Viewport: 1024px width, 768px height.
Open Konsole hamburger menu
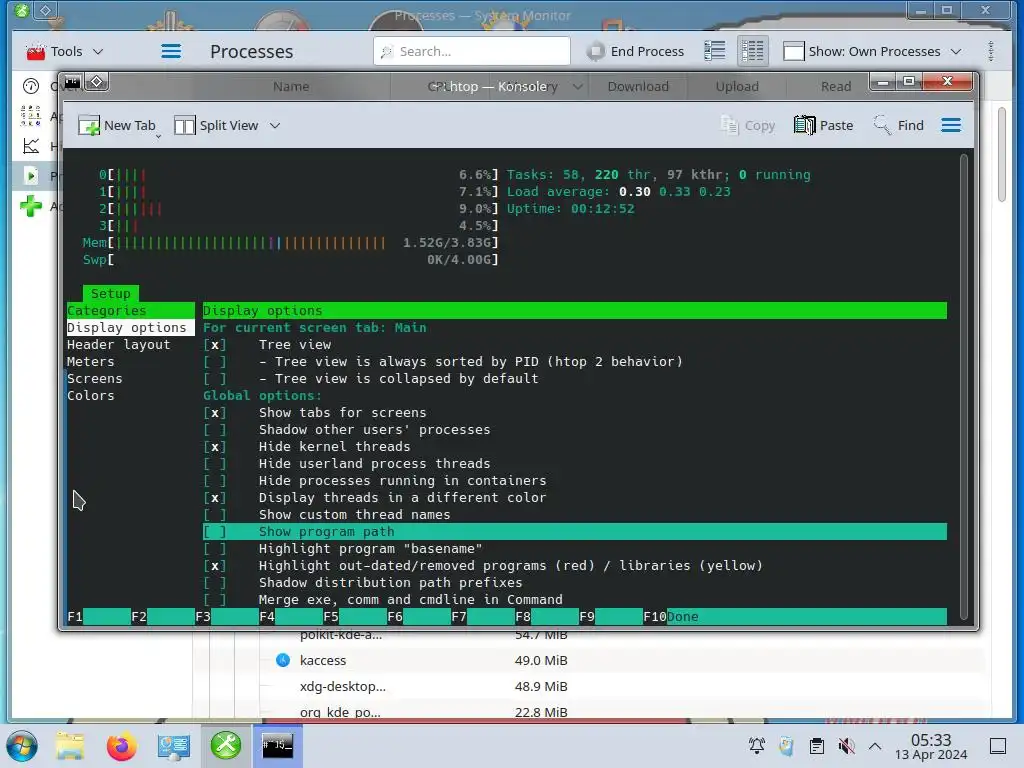click(951, 125)
